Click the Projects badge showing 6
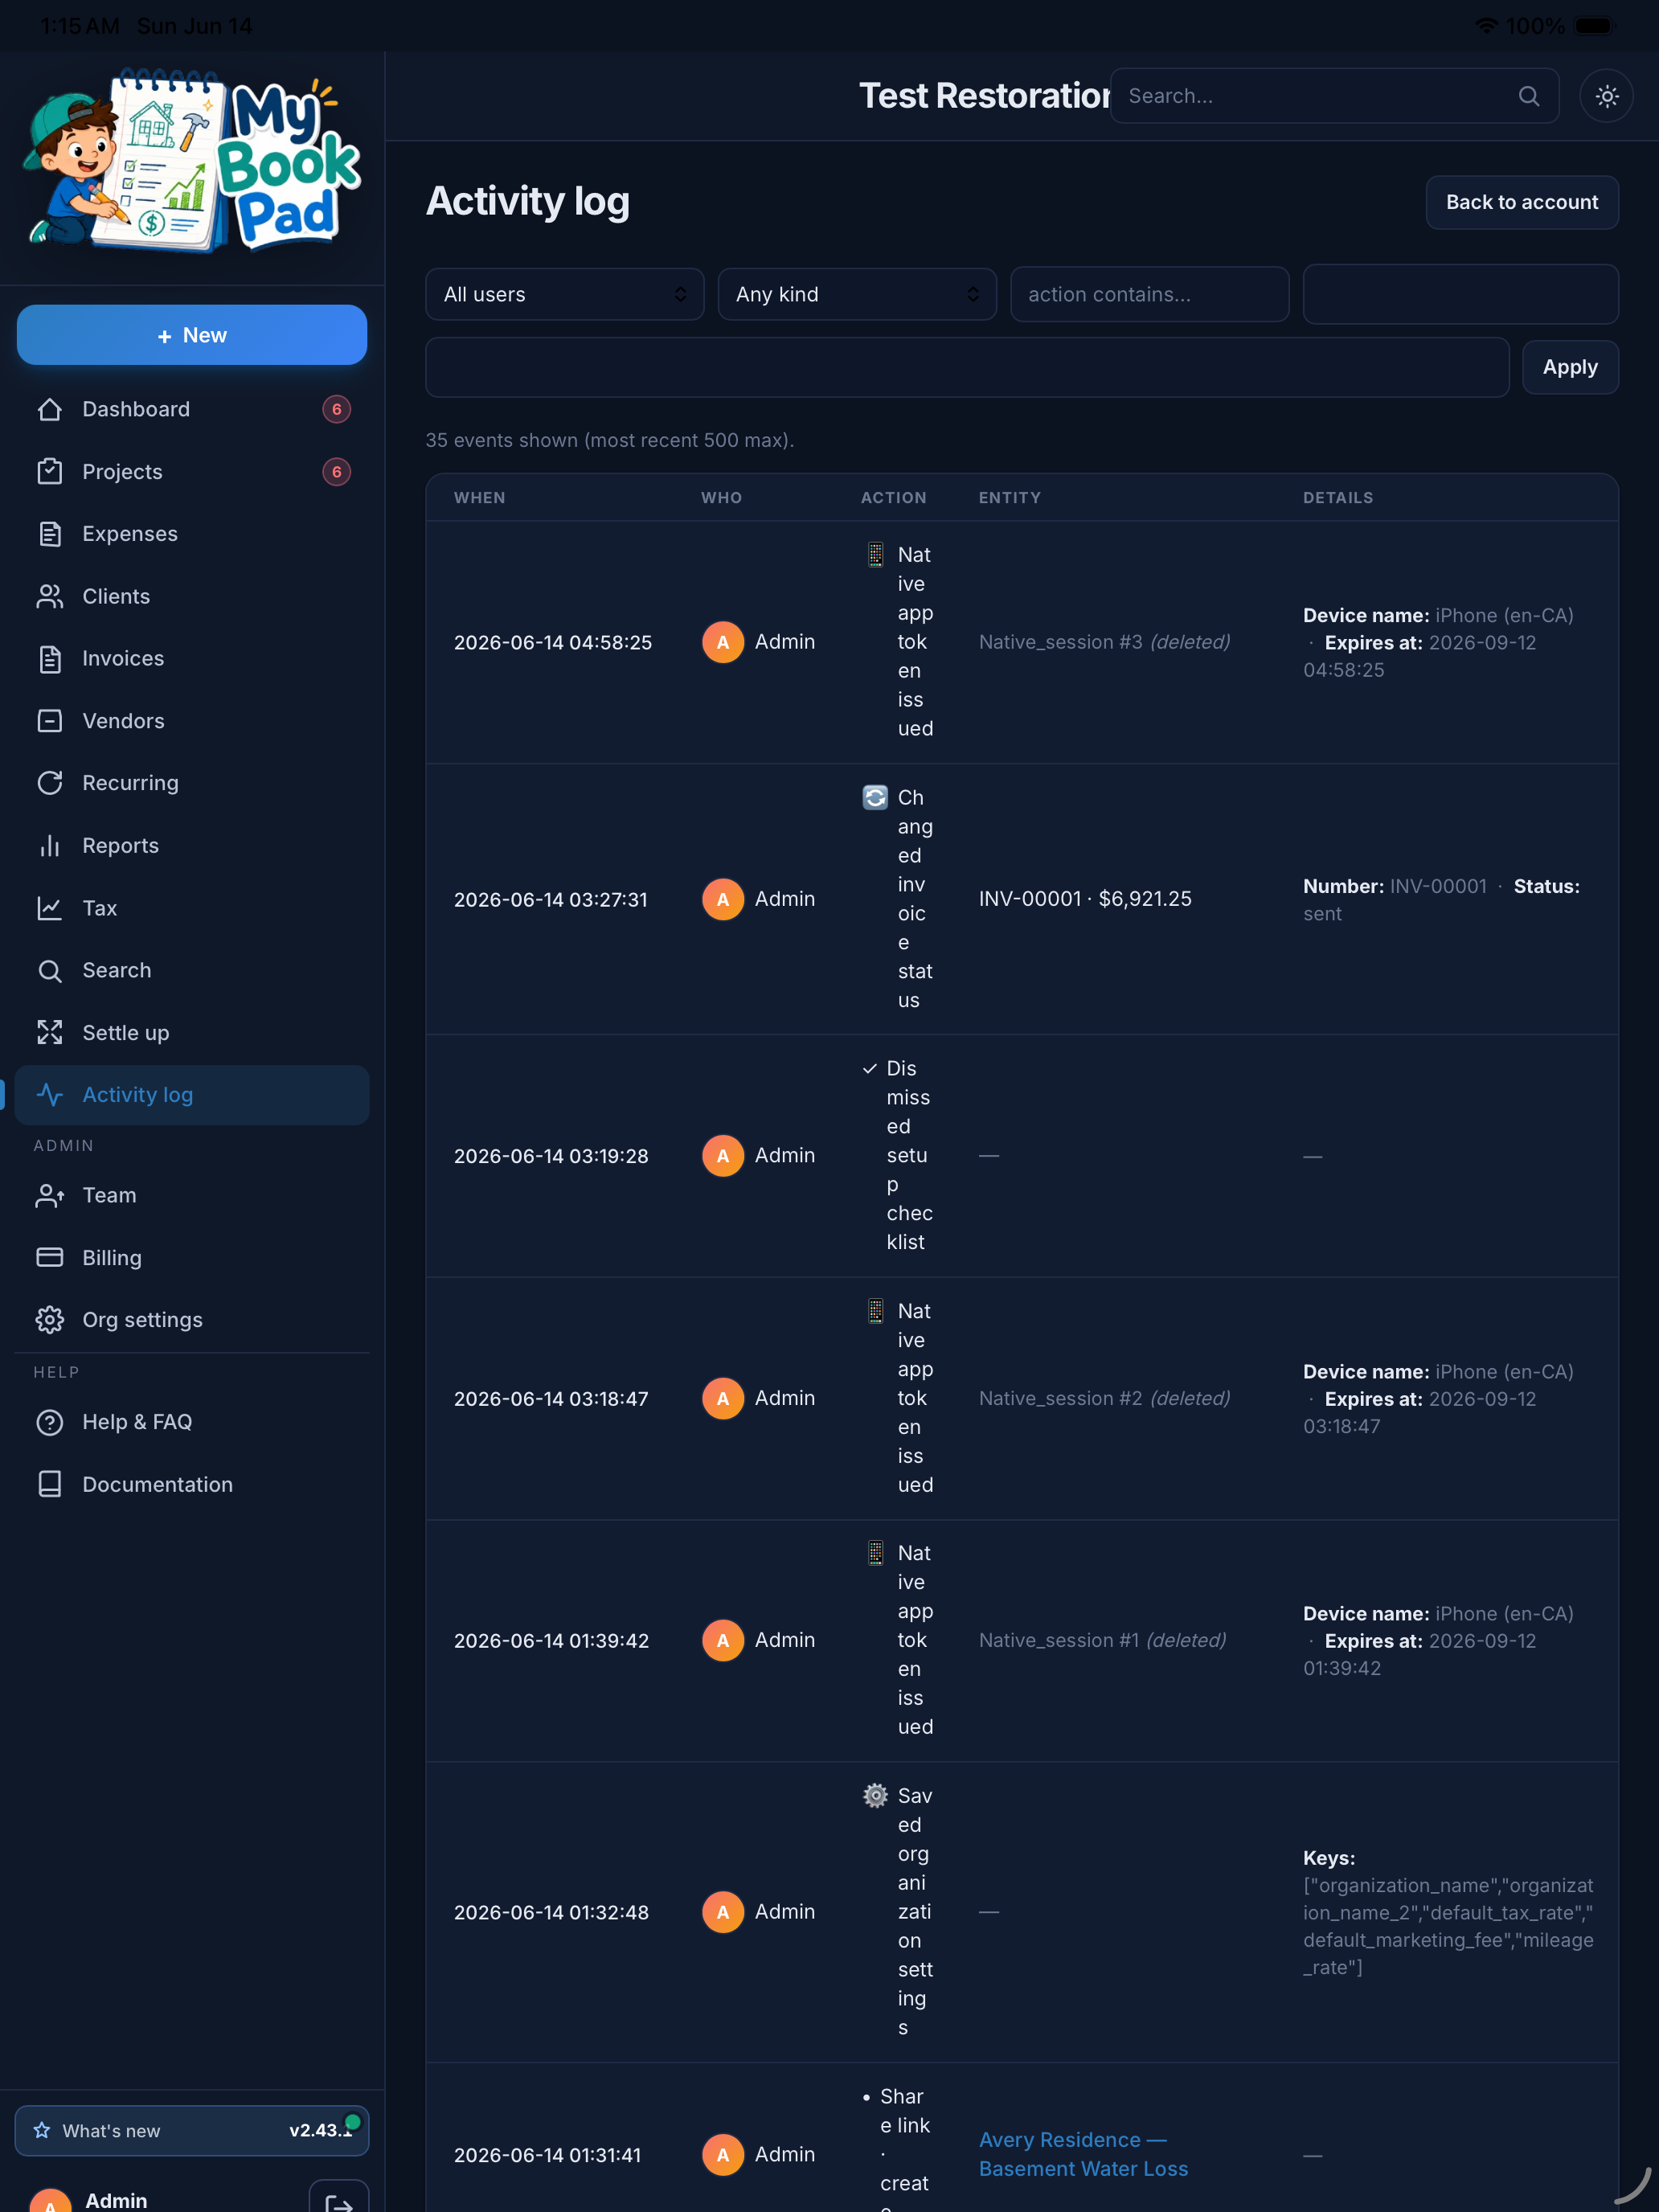The image size is (1659, 2212). (336, 471)
